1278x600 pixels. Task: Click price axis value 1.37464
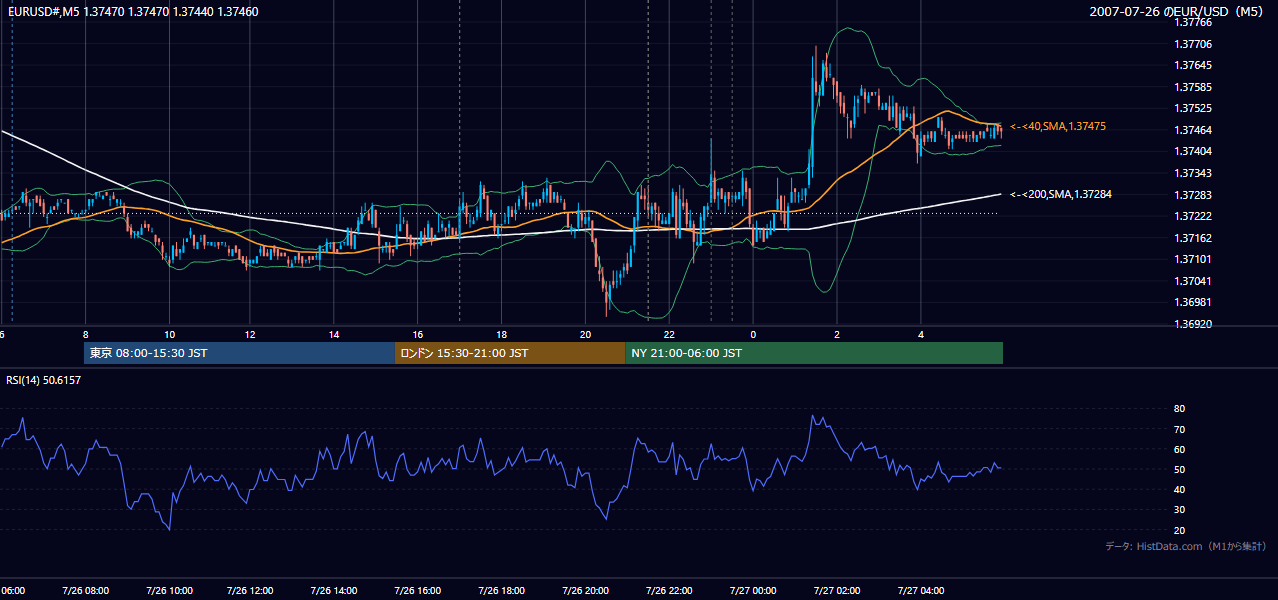(x=1193, y=130)
